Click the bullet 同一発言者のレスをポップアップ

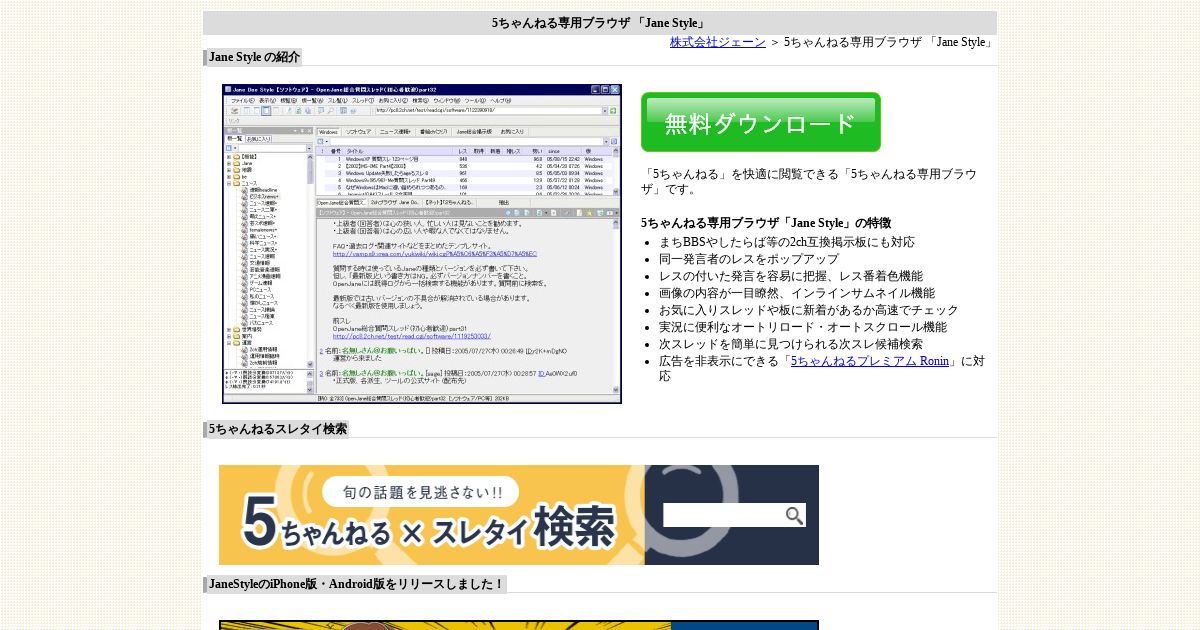coord(749,259)
